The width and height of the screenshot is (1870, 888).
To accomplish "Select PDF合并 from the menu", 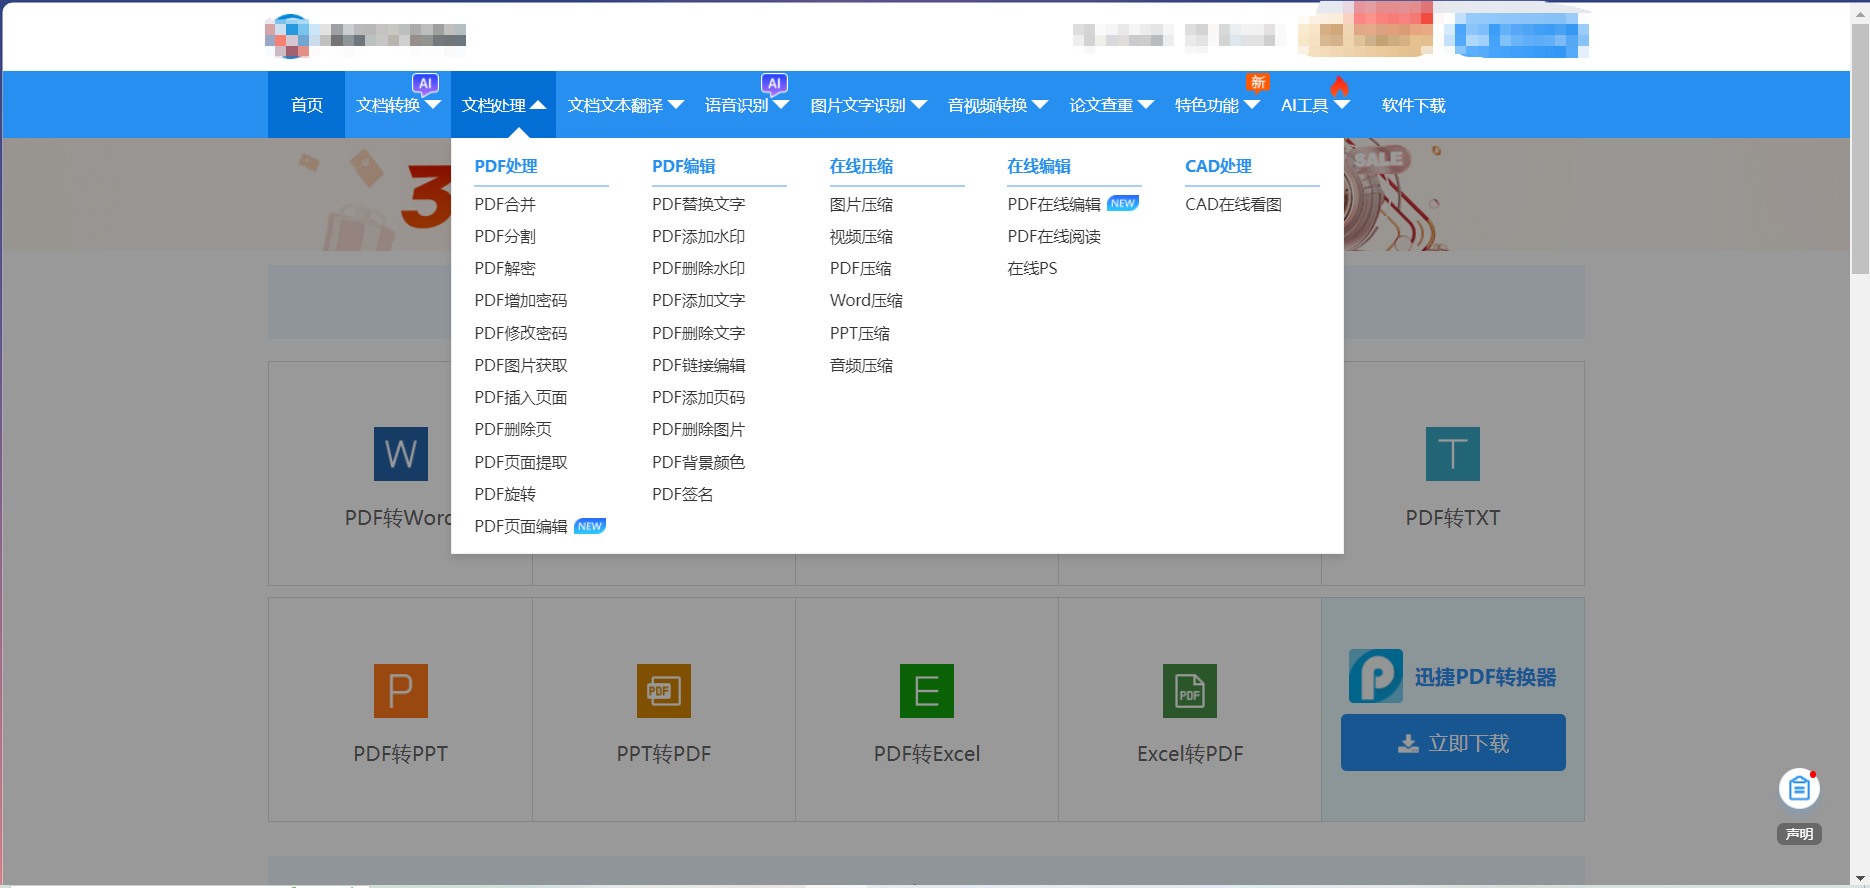I will [x=505, y=204].
